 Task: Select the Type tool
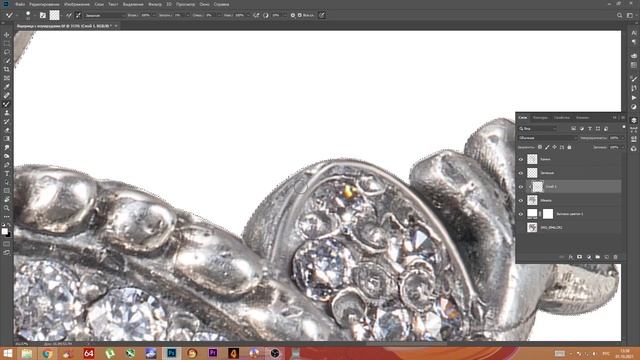7,174
